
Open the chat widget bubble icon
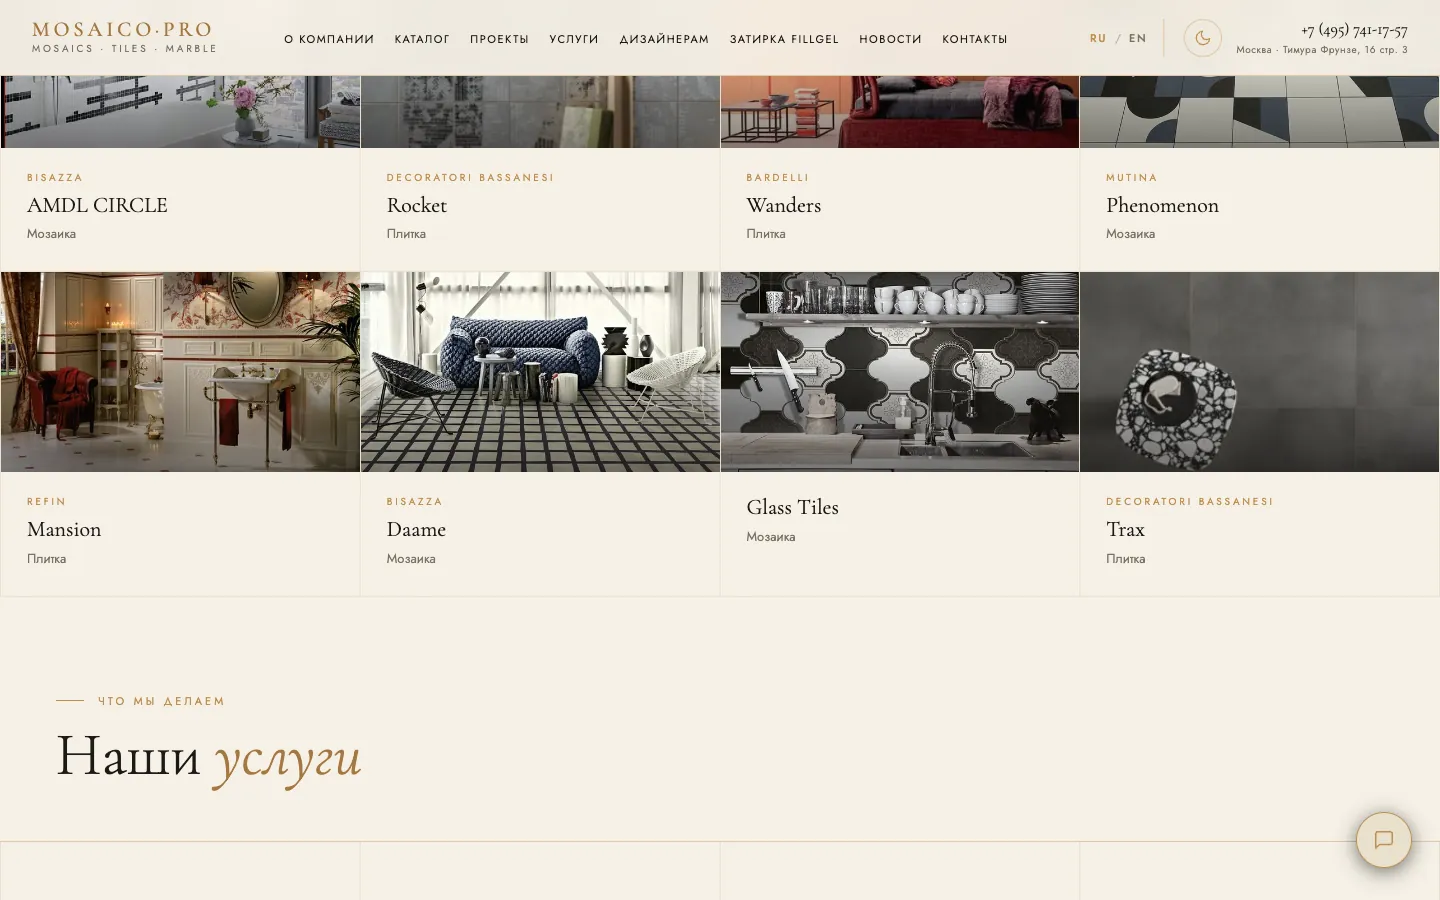click(1384, 840)
